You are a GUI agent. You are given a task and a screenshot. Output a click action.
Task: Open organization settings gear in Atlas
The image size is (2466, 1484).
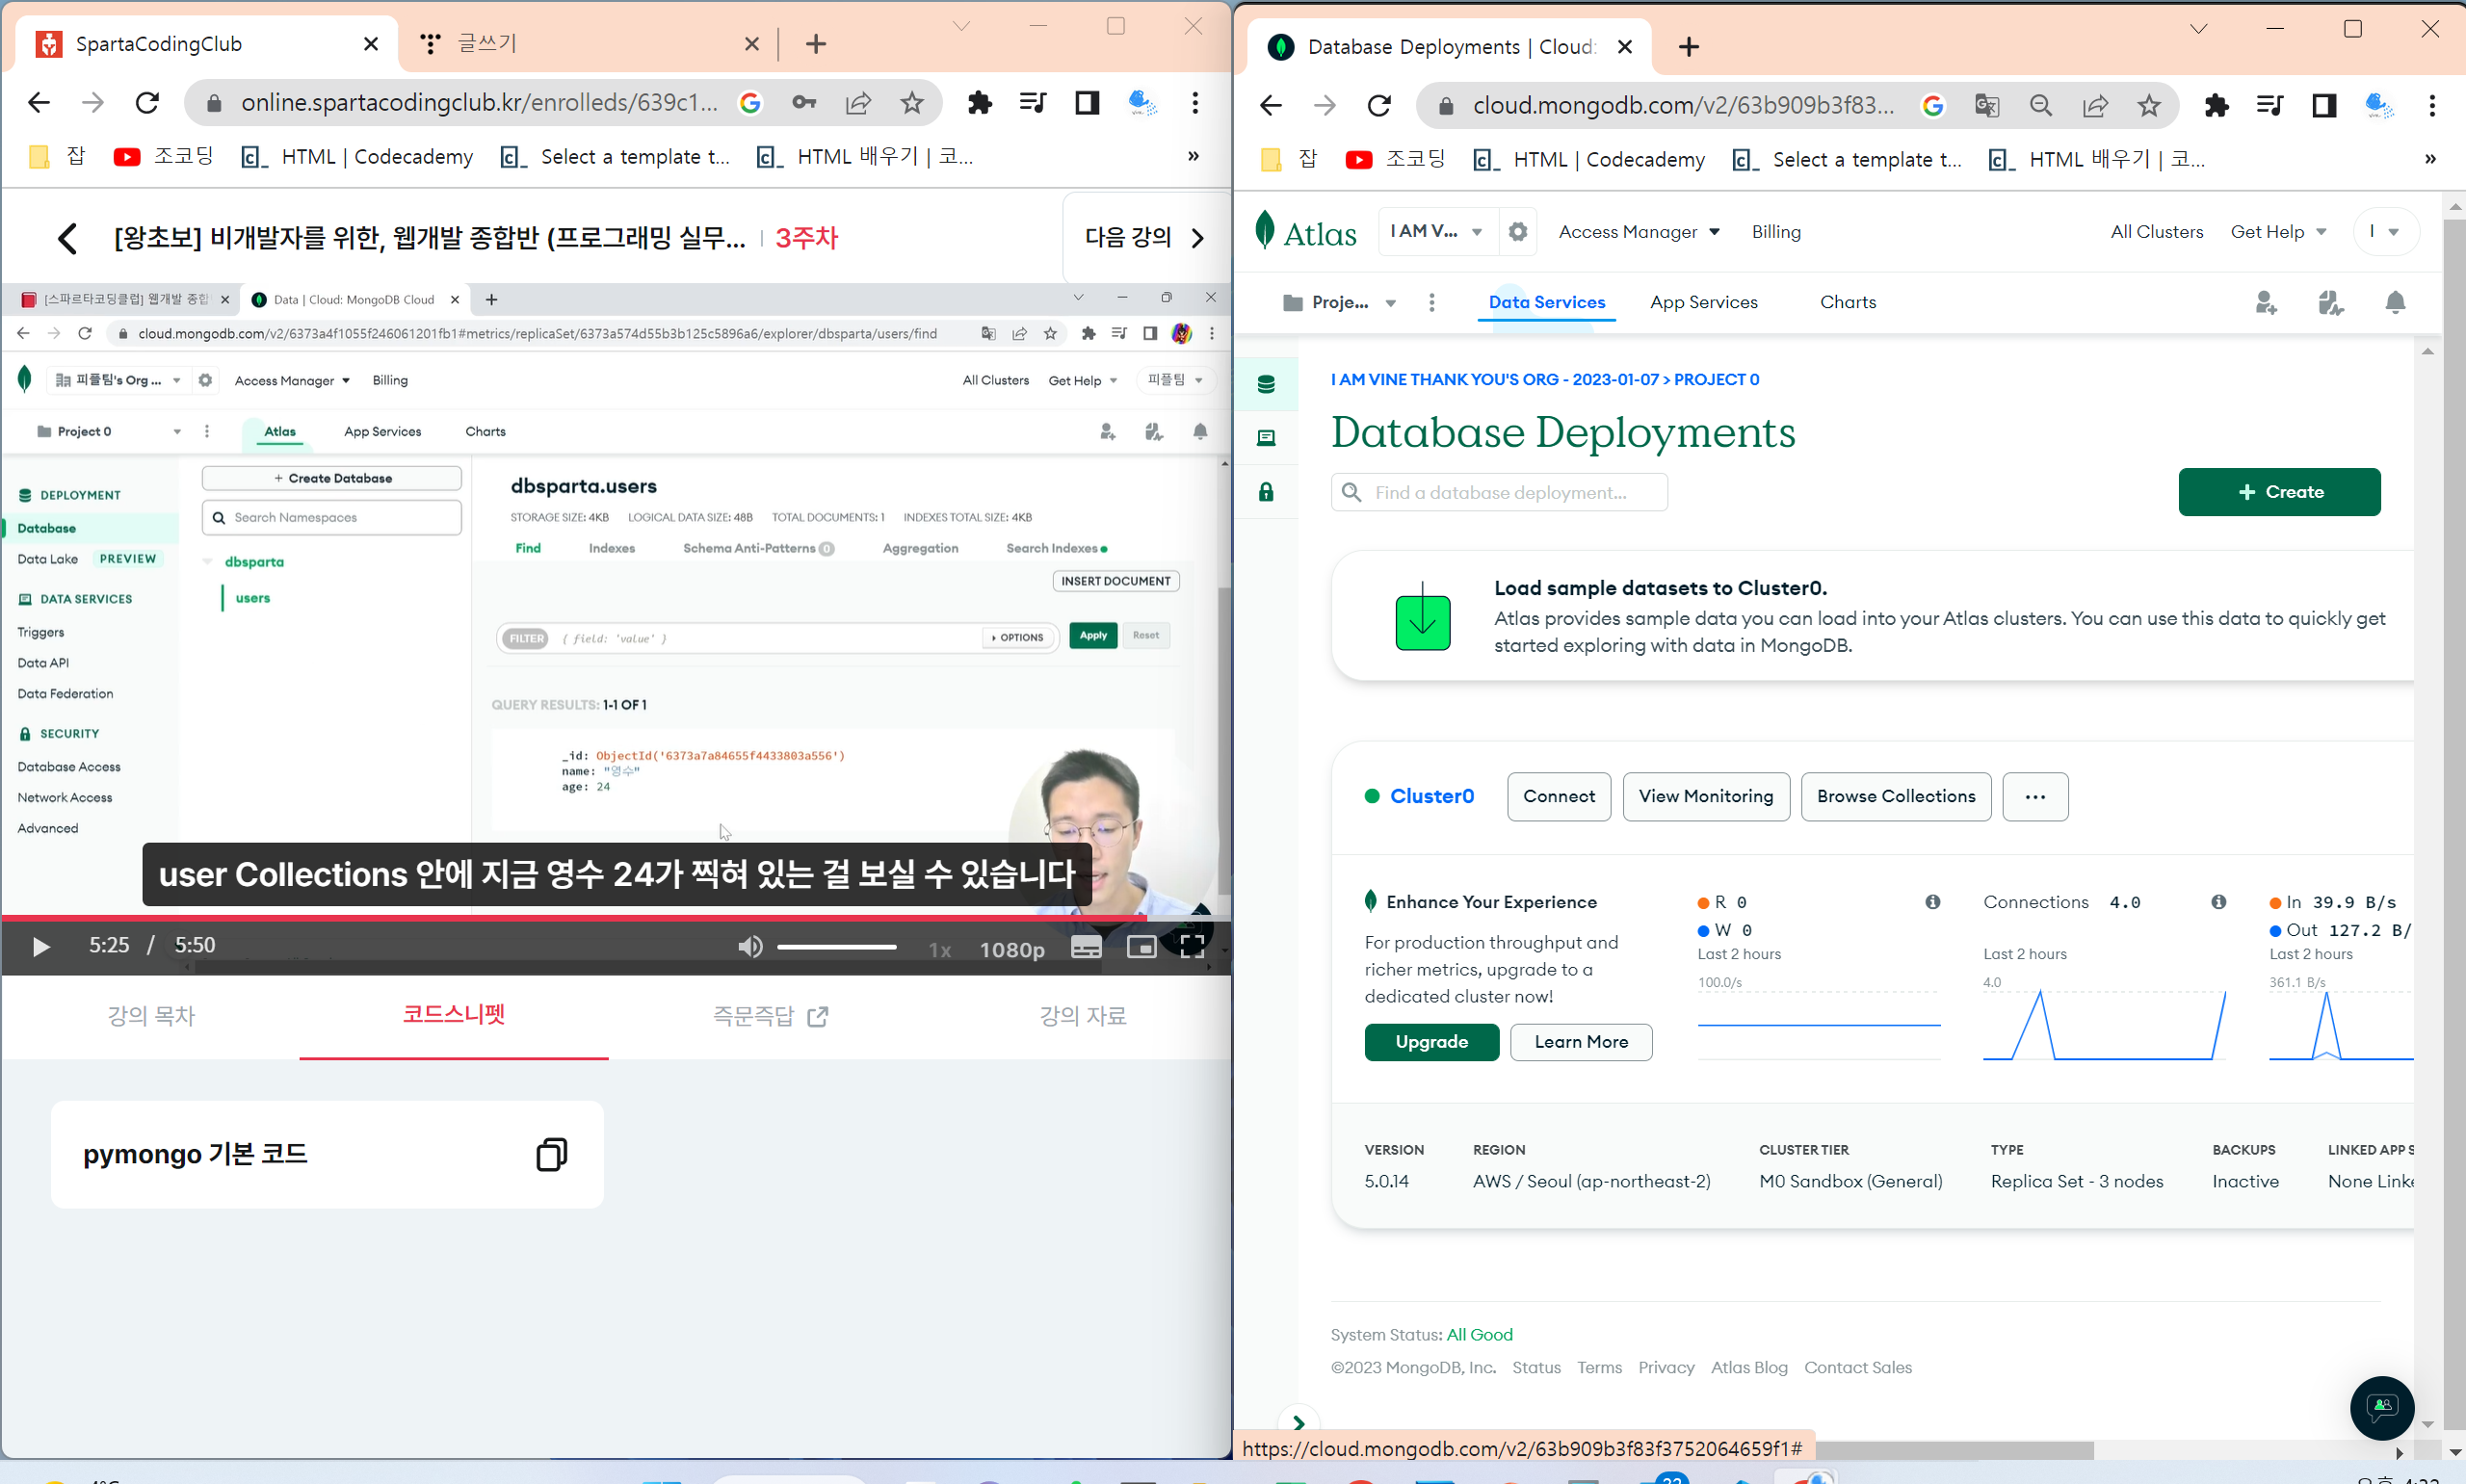pos(1518,232)
